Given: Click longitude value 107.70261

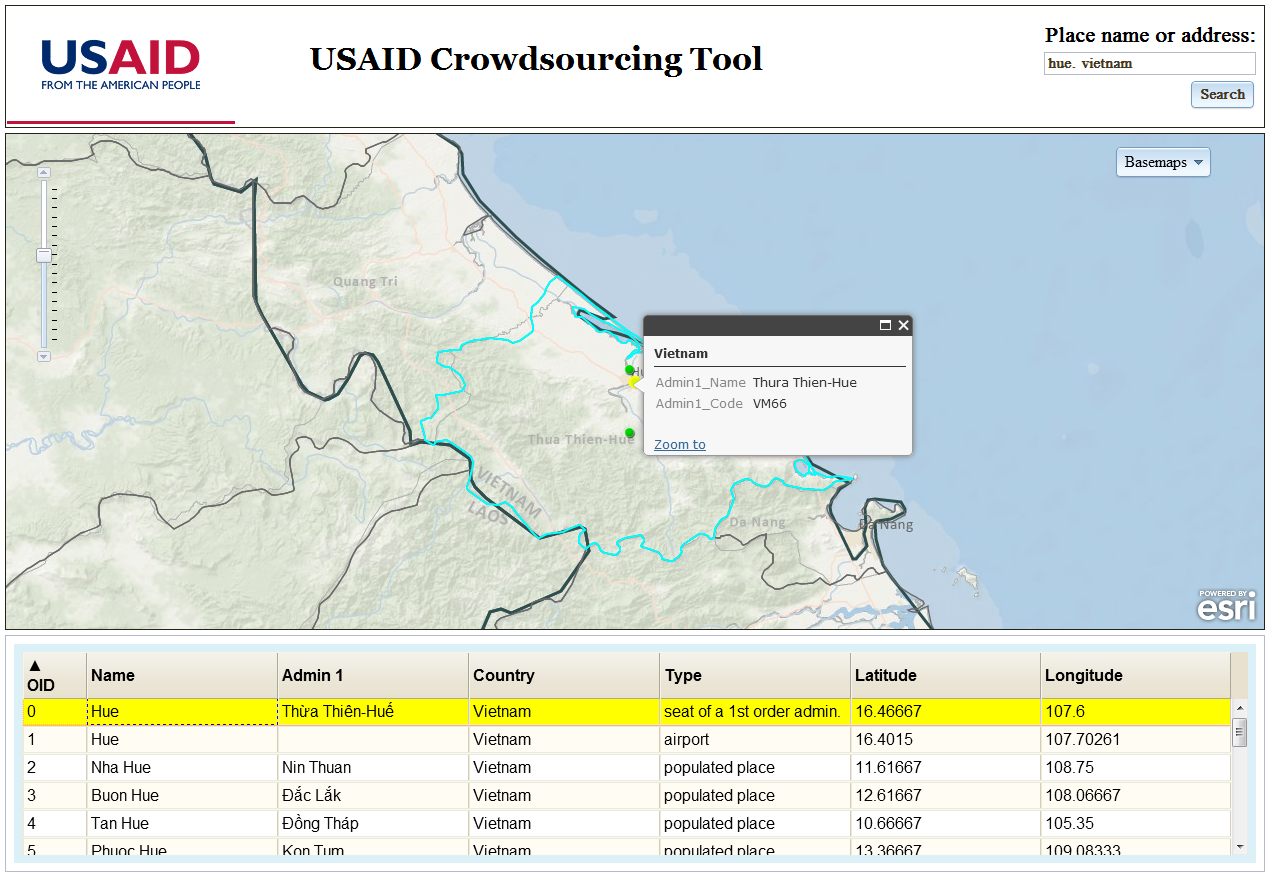Looking at the screenshot, I should 1135,740.
